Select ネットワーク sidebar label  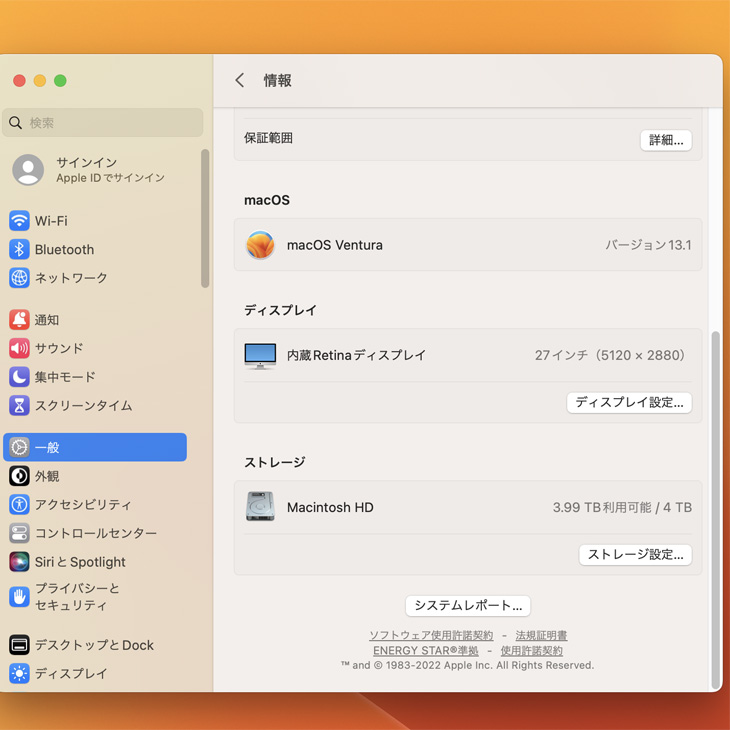coord(71,278)
